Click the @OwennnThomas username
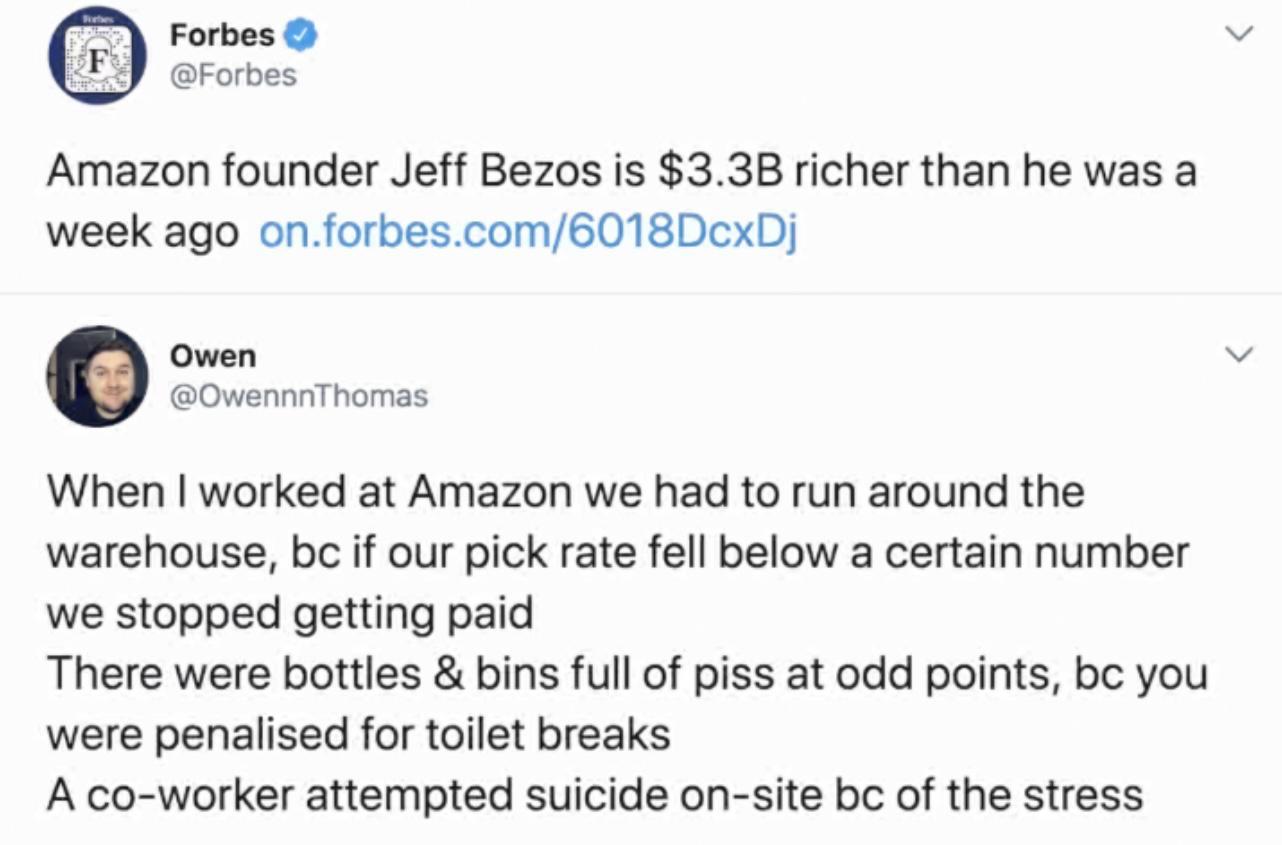The width and height of the screenshot is (1282, 845). pyautogui.click(x=297, y=395)
